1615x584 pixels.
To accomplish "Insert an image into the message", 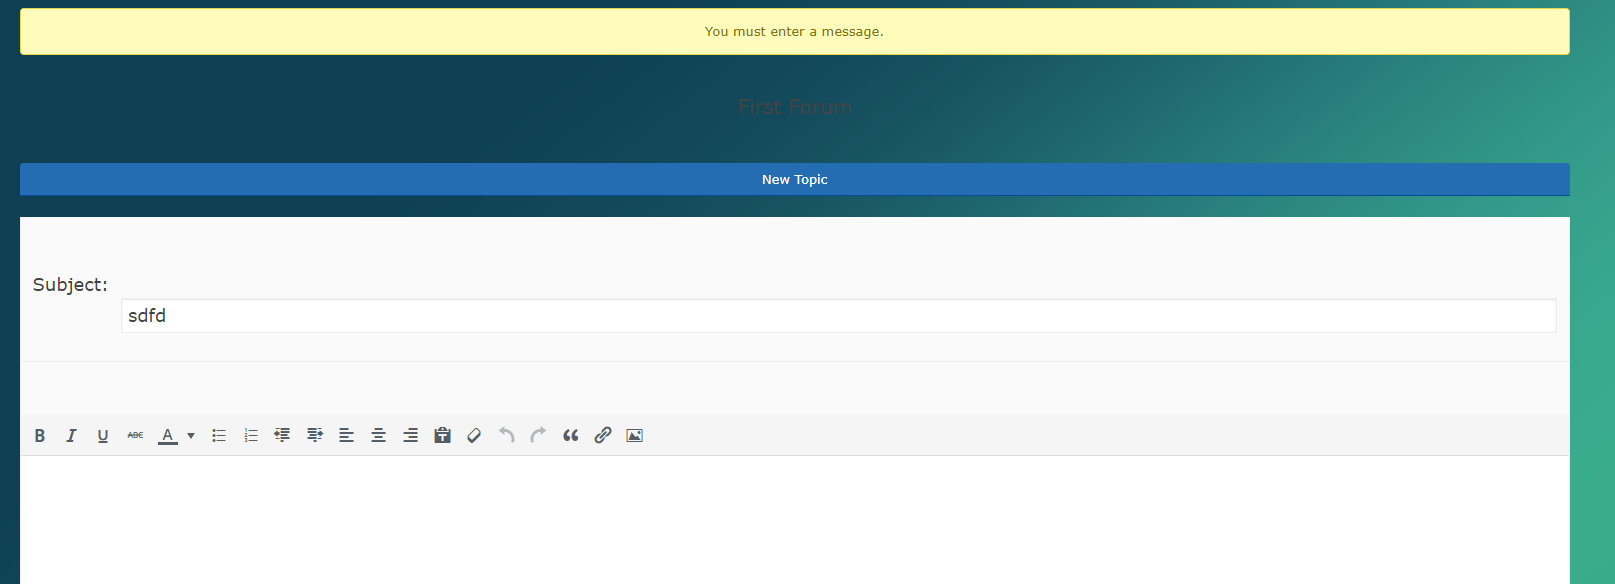I will coord(635,436).
